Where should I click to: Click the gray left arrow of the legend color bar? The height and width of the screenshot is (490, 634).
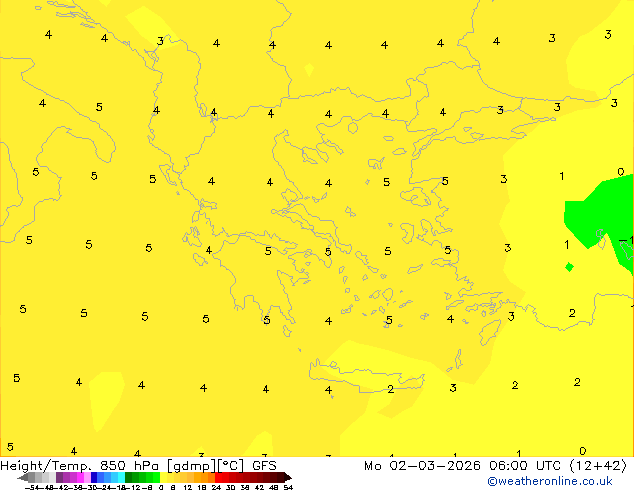point(23,478)
